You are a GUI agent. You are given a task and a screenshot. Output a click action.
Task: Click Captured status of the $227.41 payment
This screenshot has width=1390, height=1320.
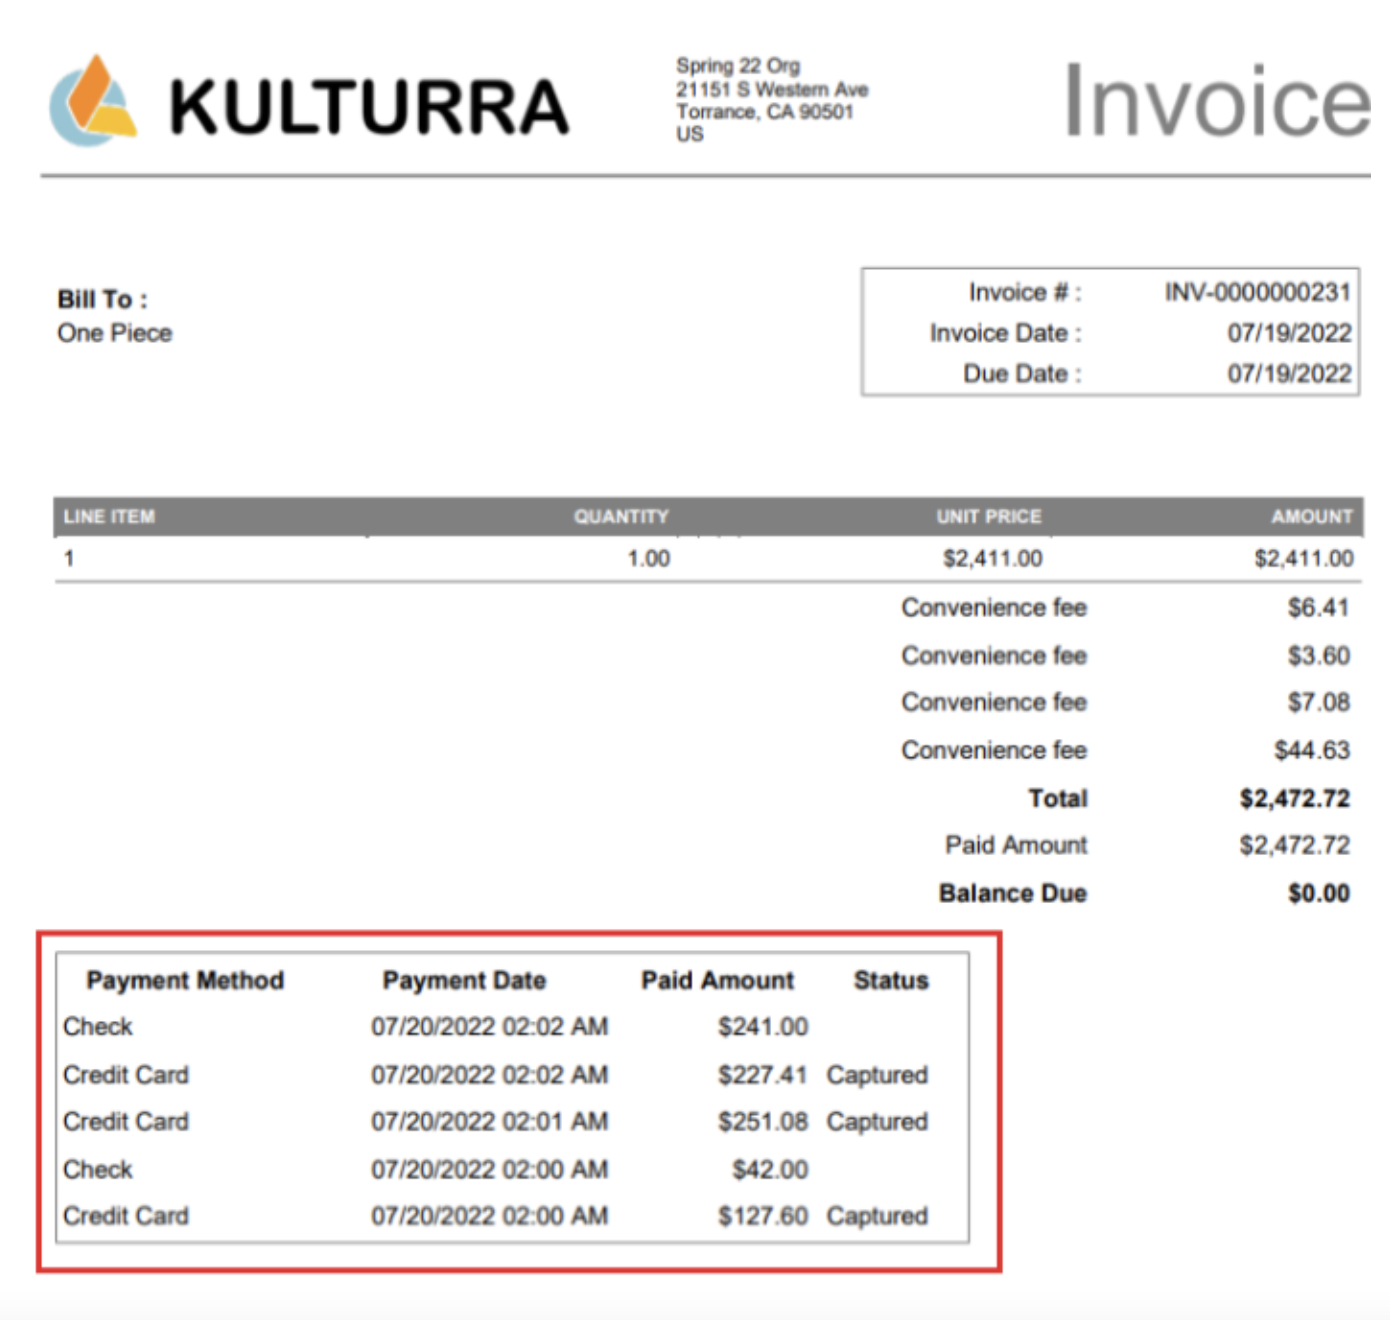coord(877,1075)
